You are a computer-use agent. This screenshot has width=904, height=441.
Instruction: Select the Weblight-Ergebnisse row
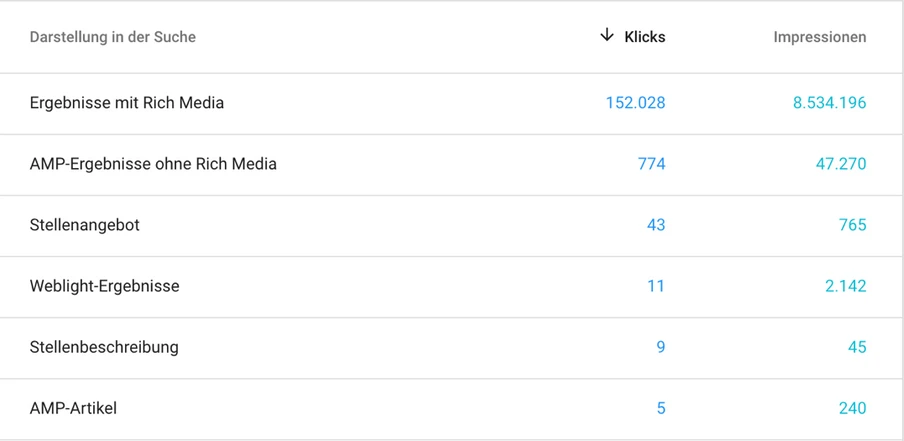(105, 286)
